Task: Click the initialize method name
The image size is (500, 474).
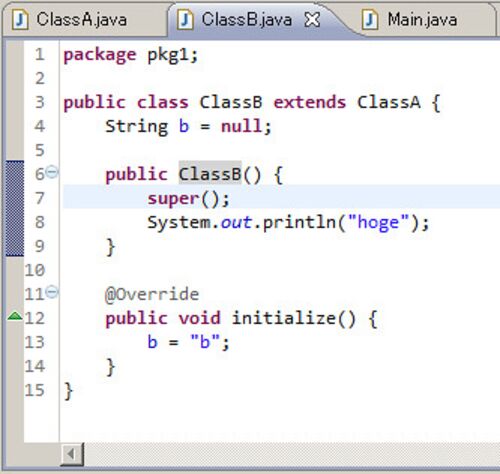Action: point(284,318)
